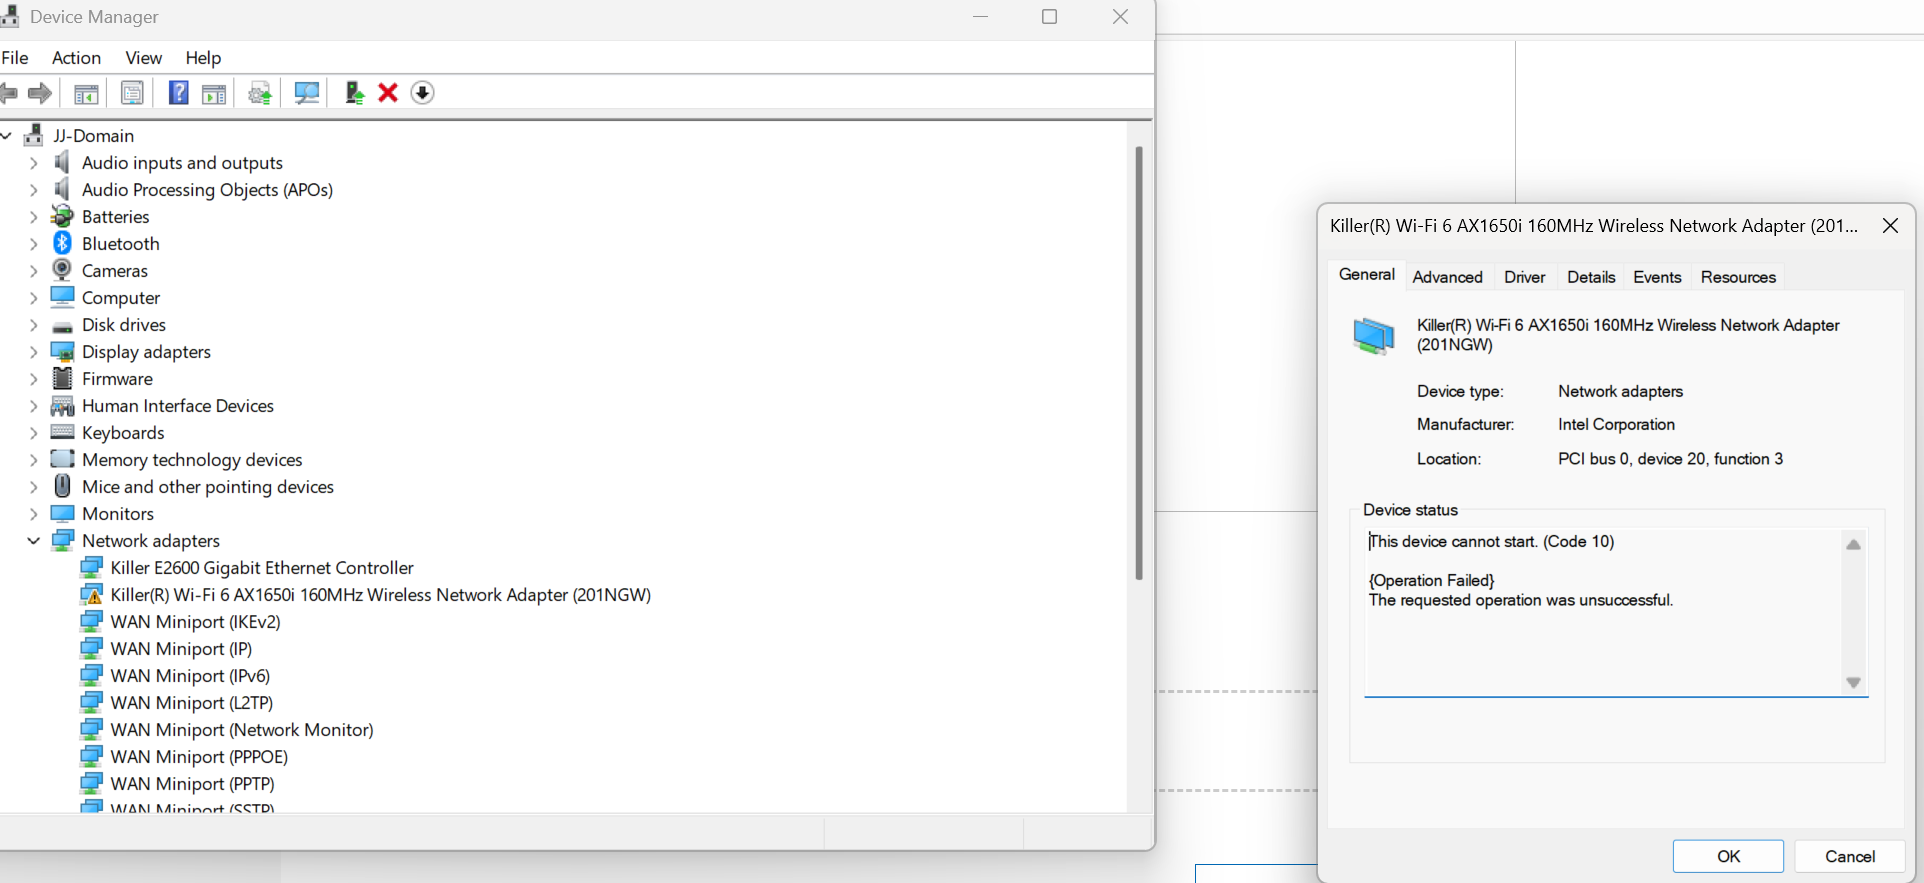Switch to the Driver tab

pos(1524,277)
